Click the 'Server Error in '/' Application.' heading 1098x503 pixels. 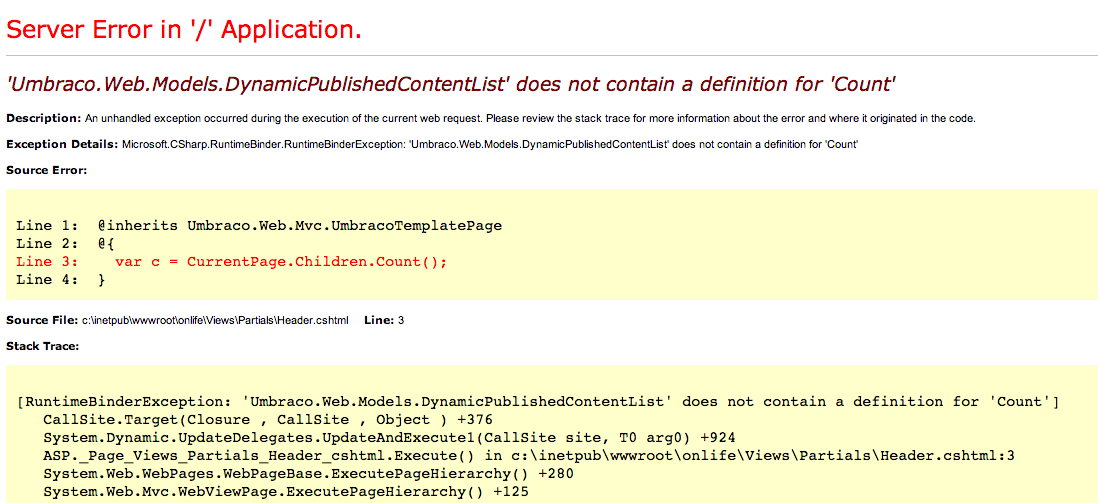pyautogui.click(x=183, y=30)
